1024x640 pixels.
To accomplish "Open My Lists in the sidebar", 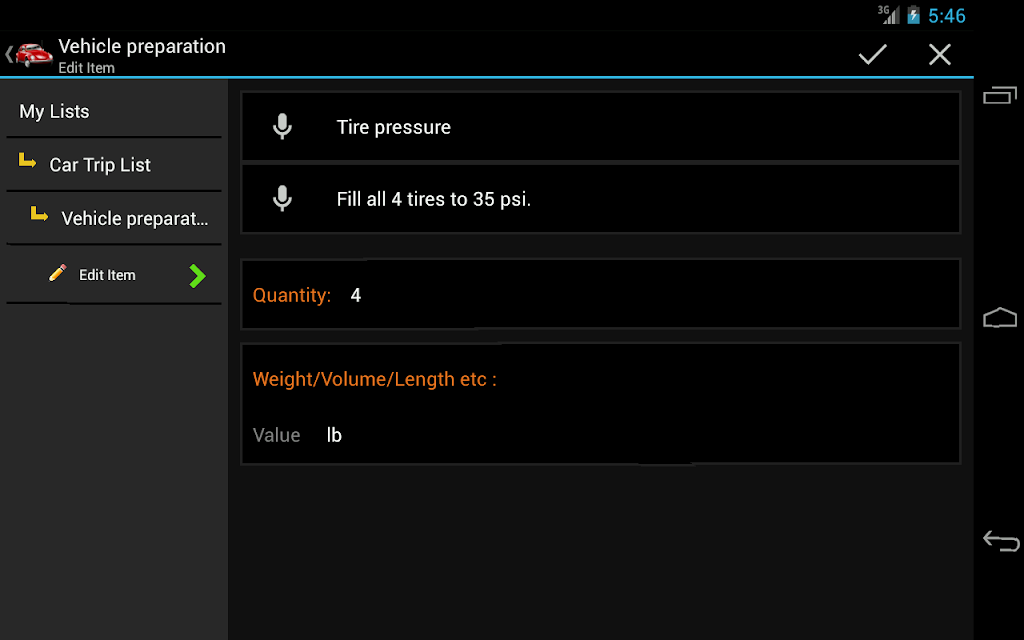I will click(114, 111).
